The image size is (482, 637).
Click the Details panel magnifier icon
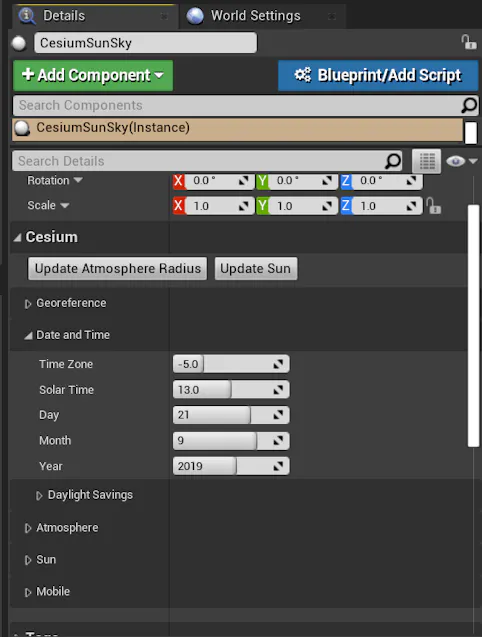[27, 16]
